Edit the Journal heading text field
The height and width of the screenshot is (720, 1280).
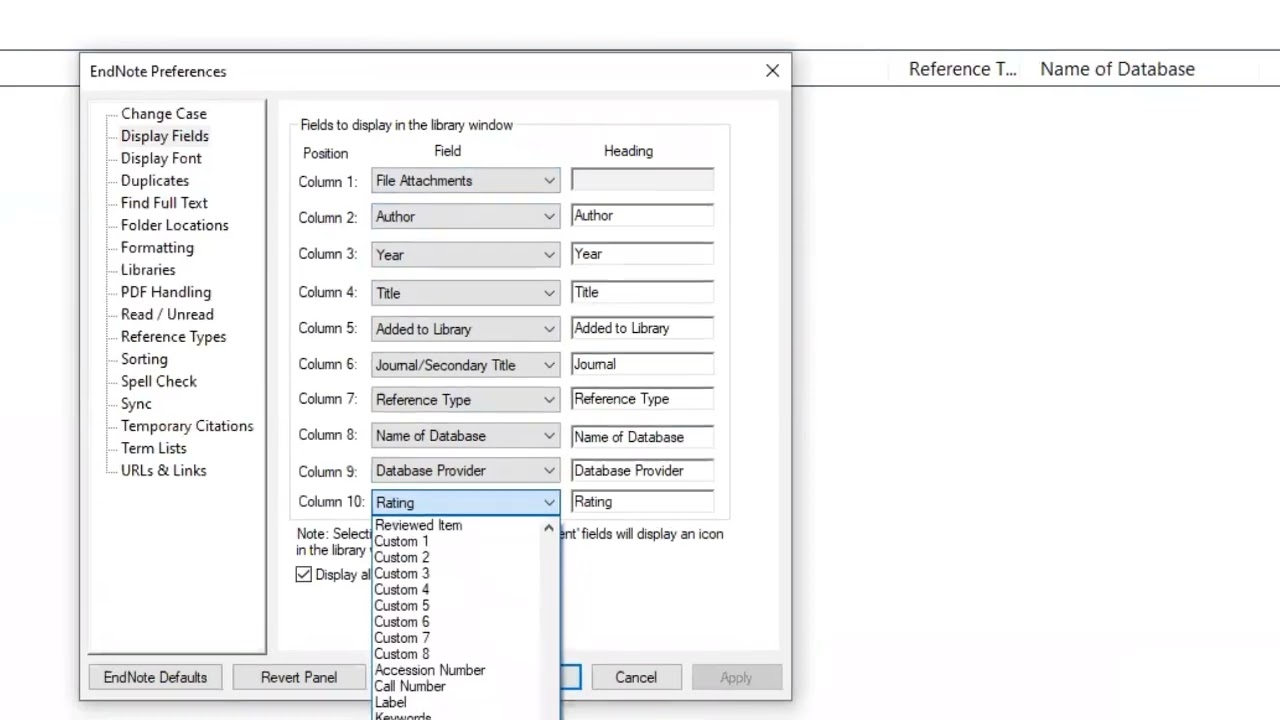coord(642,364)
